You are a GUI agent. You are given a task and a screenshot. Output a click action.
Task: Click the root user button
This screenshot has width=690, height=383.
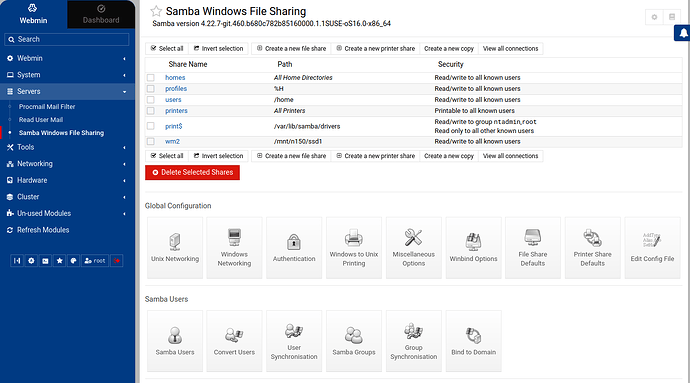pos(95,261)
